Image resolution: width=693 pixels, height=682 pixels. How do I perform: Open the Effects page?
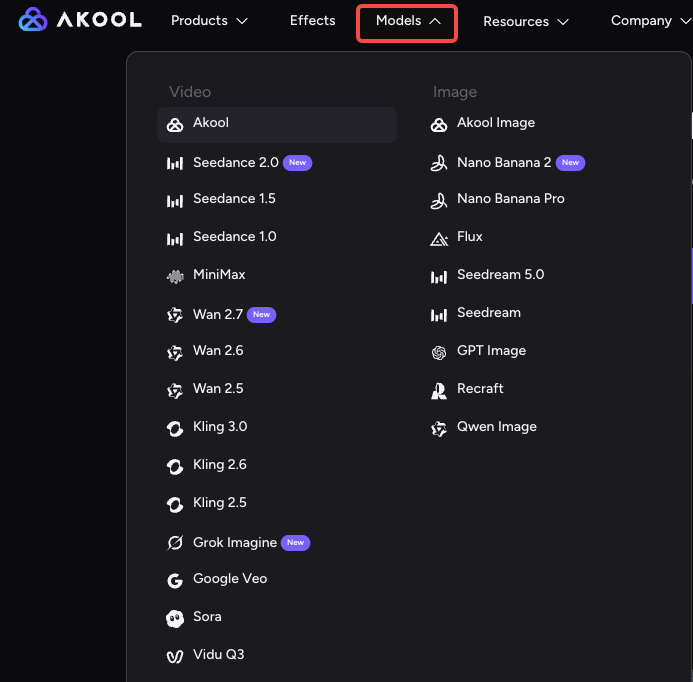tap(312, 21)
